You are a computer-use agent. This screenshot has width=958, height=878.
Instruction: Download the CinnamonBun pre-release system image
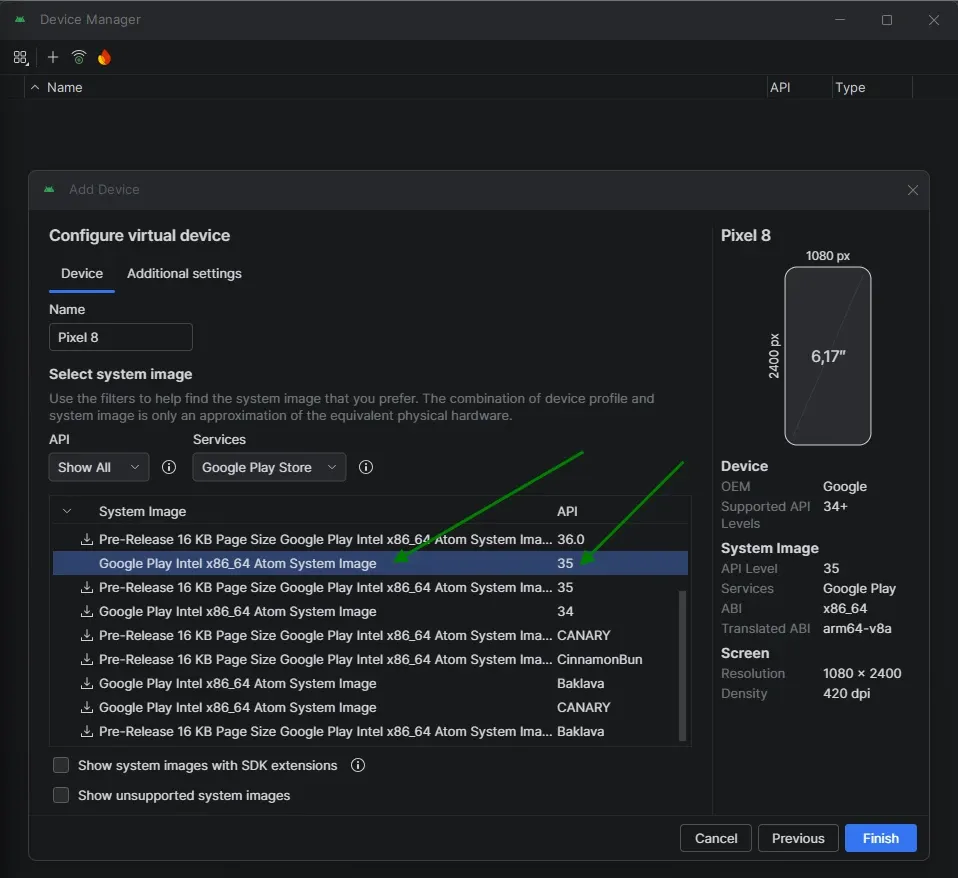pos(87,659)
